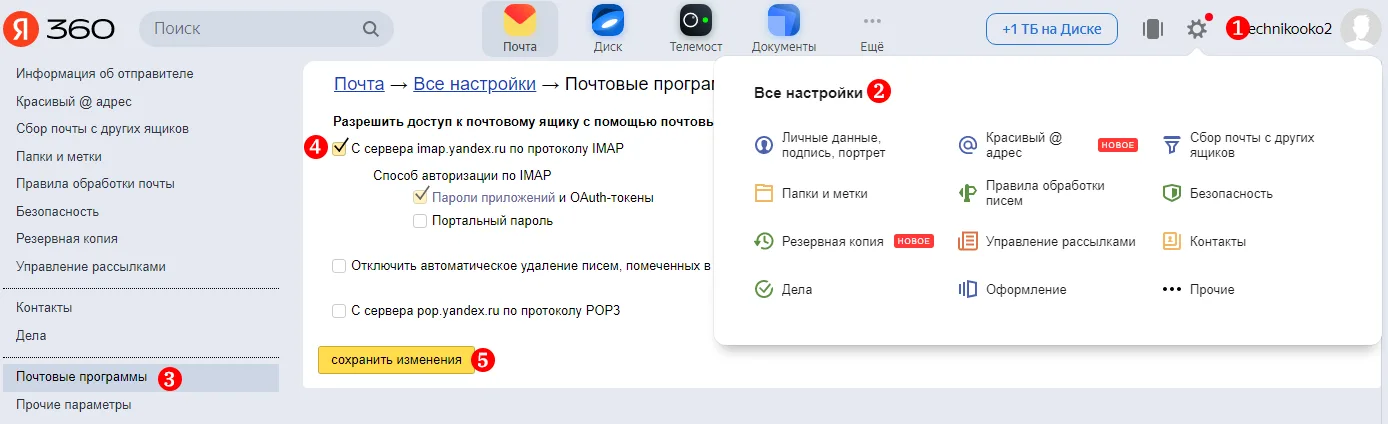
Task: Click into the Поиск search field
Action: point(266,29)
